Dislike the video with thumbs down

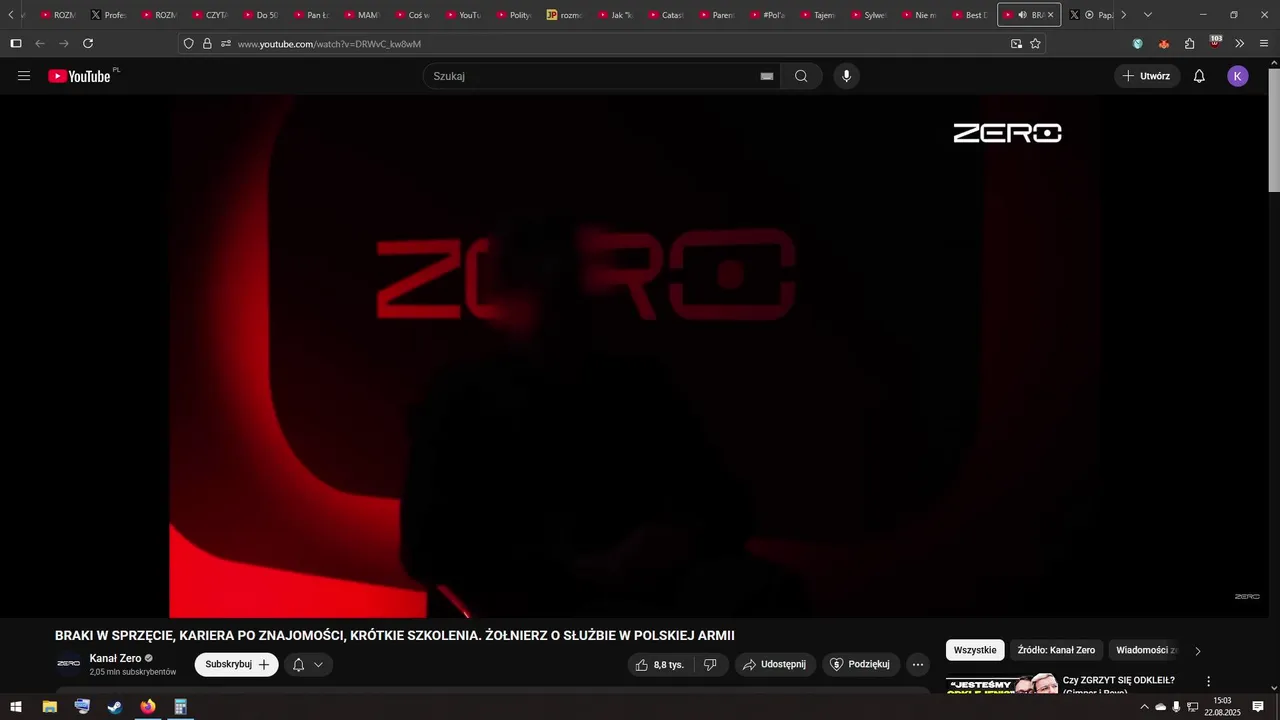point(710,664)
